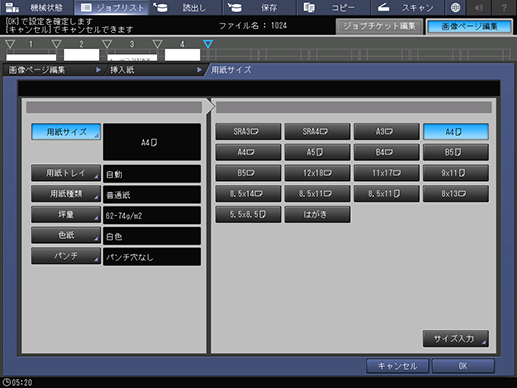Choose B4 landscape paper size
Image resolution: width=517 pixels, height=388 pixels.
[387, 152]
